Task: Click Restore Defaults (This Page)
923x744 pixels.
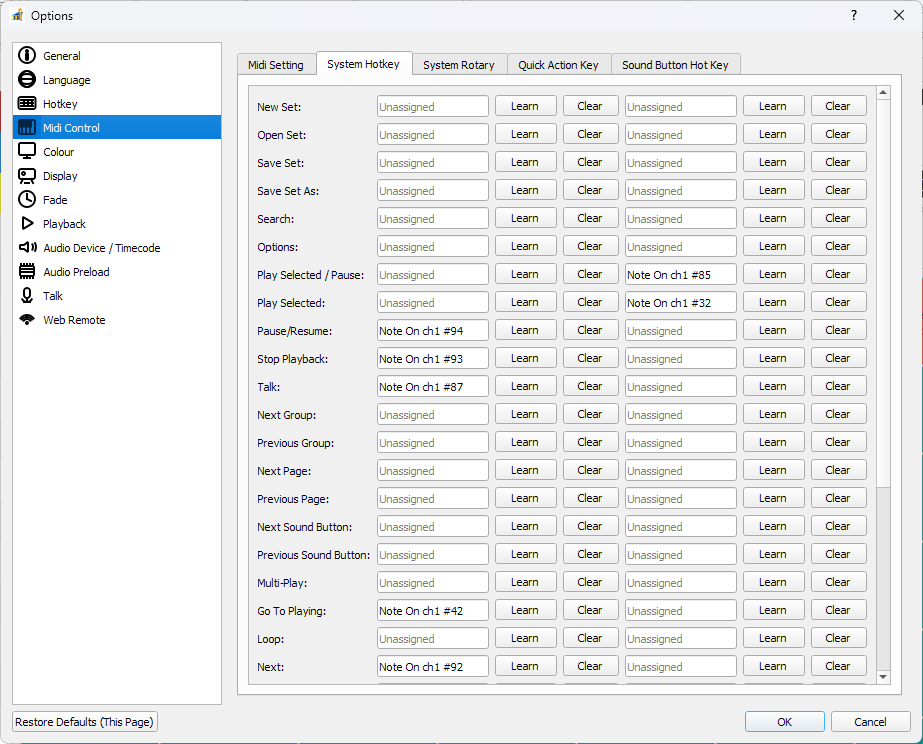Action: pos(84,721)
